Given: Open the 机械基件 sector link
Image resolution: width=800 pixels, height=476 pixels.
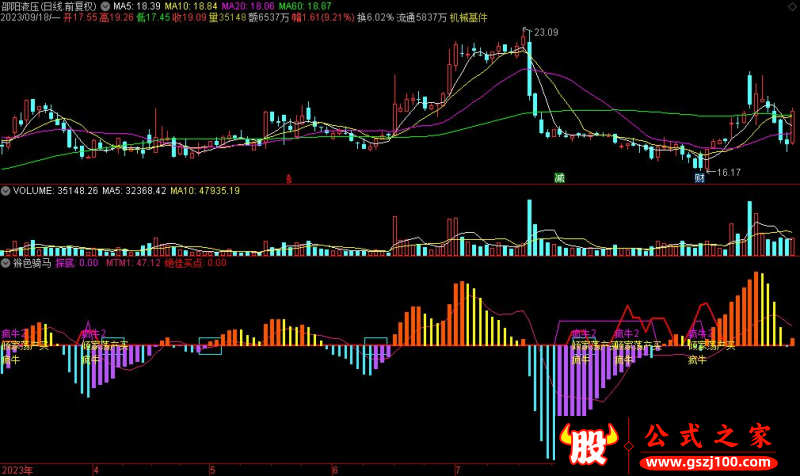Looking at the screenshot, I should [x=468, y=17].
